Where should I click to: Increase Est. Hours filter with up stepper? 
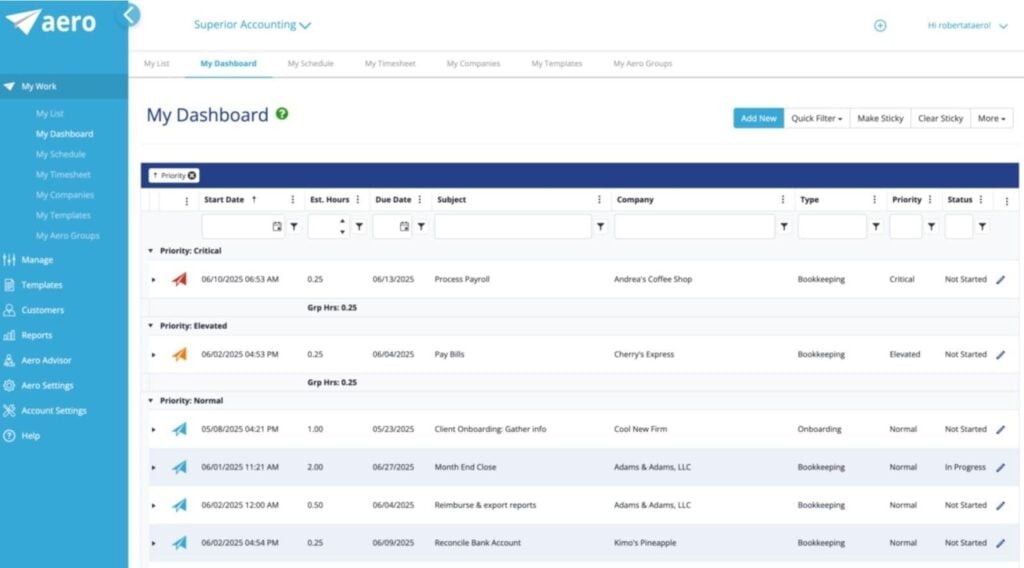point(342,221)
